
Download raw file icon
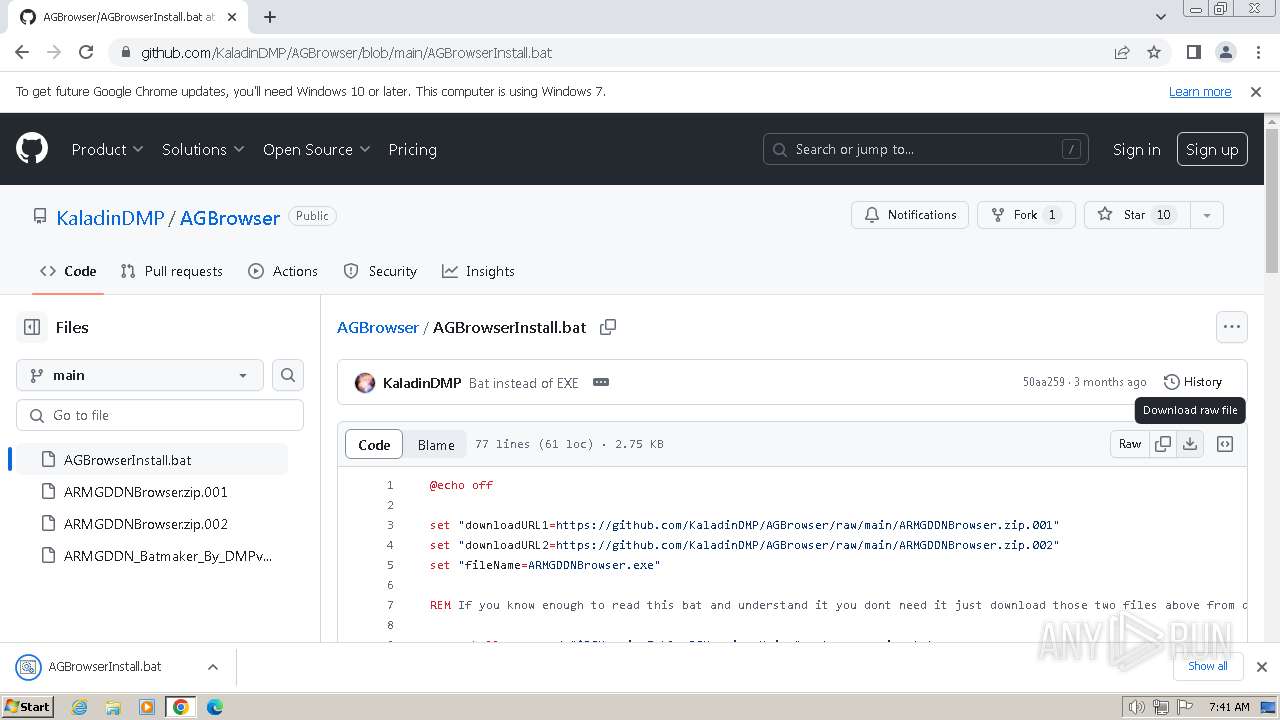tap(1190, 444)
